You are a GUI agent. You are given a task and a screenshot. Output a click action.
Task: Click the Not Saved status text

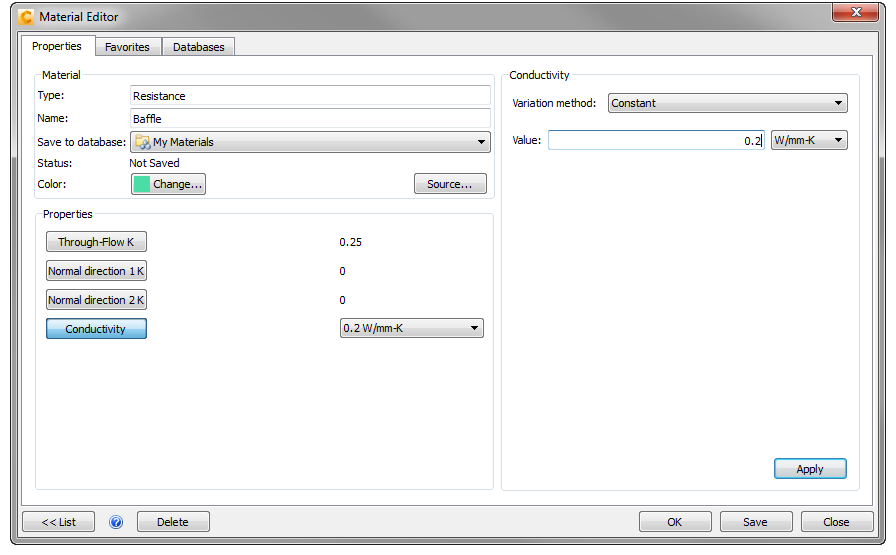coord(154,163)
